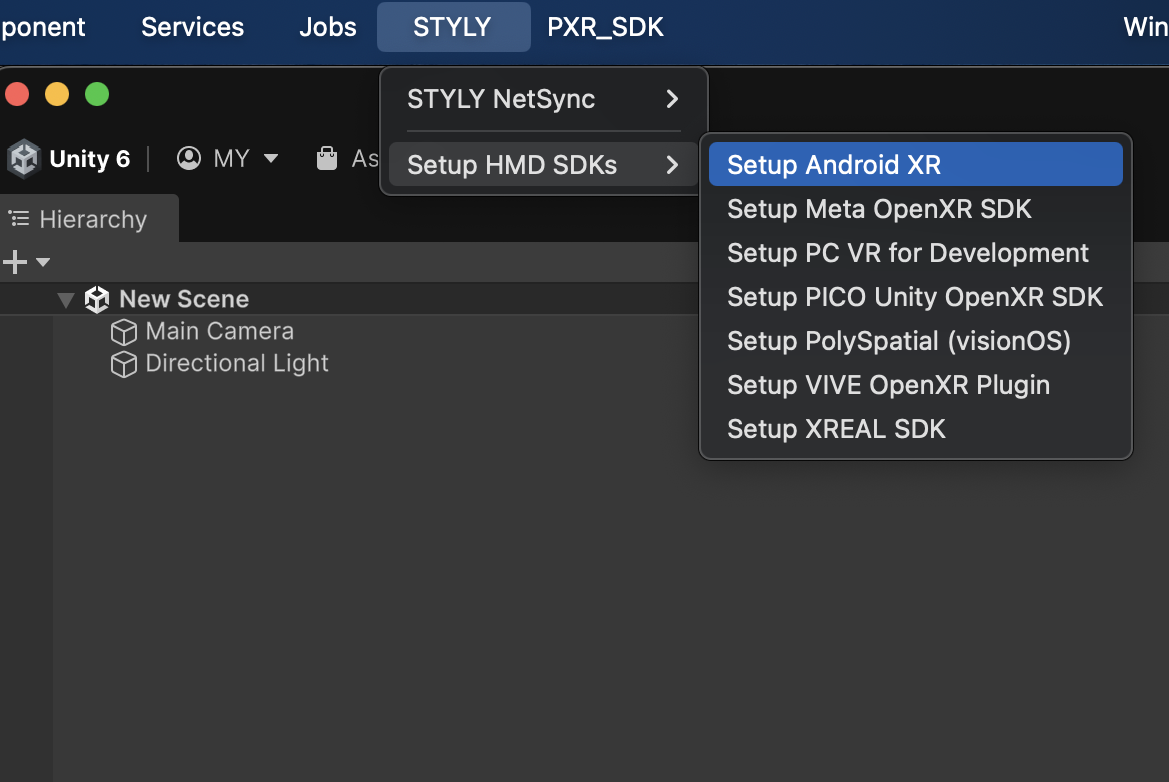
Task: Select Directional Light in the Hierarchy
Action: click(237, 364)
